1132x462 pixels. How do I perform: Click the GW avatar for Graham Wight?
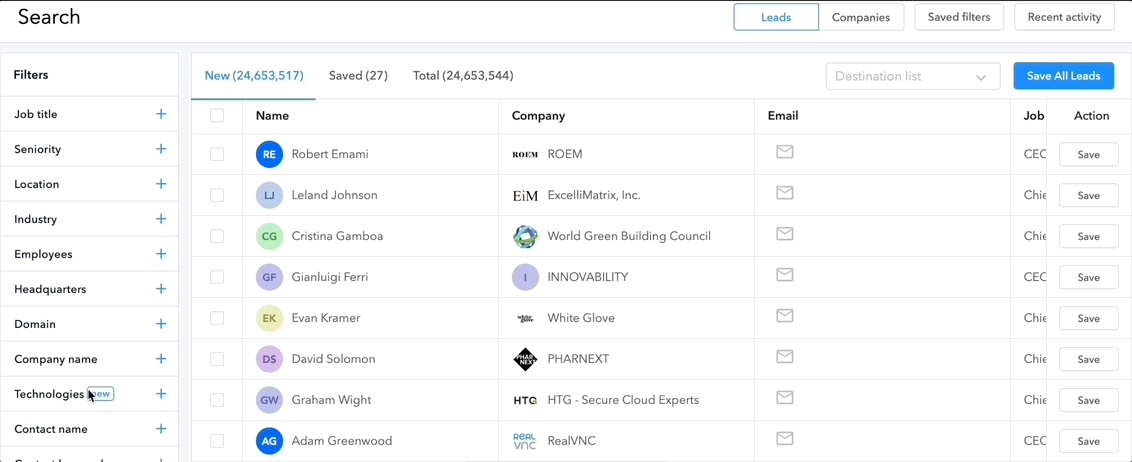pos(269,400)
